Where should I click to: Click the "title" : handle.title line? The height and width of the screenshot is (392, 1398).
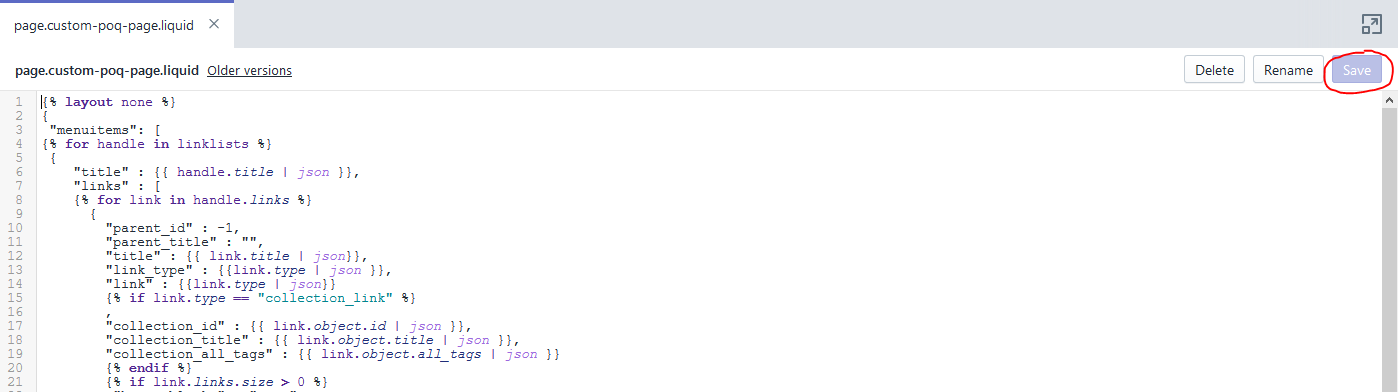pyautogui.click(x=215, y=172)
